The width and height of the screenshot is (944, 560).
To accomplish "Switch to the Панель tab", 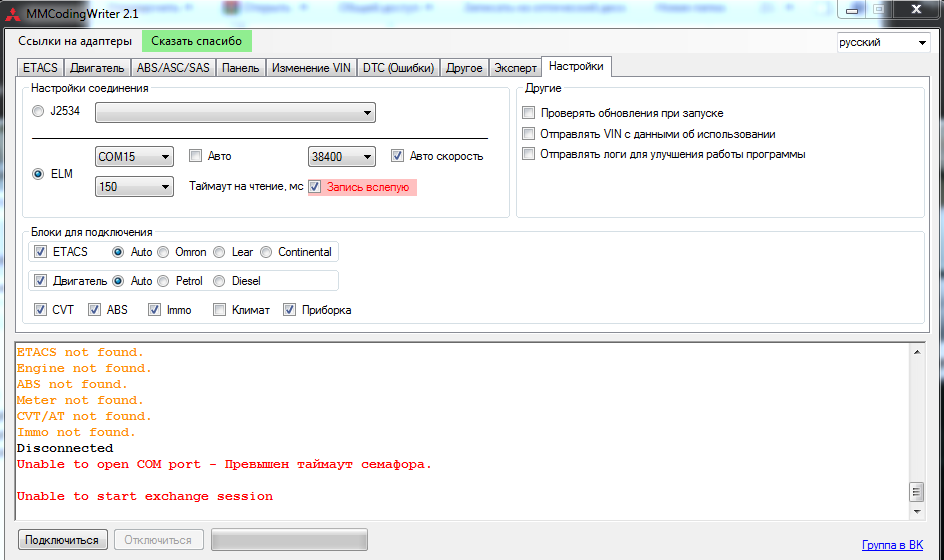I will 240,68.
